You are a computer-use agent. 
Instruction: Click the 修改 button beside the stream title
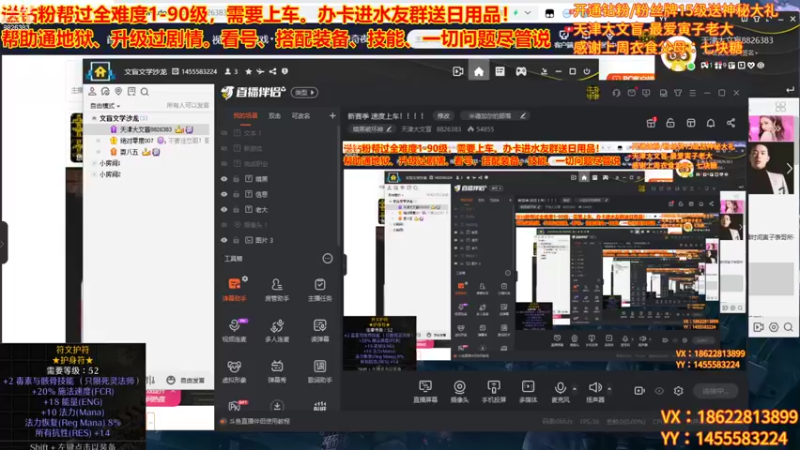[x=444, y=116]
